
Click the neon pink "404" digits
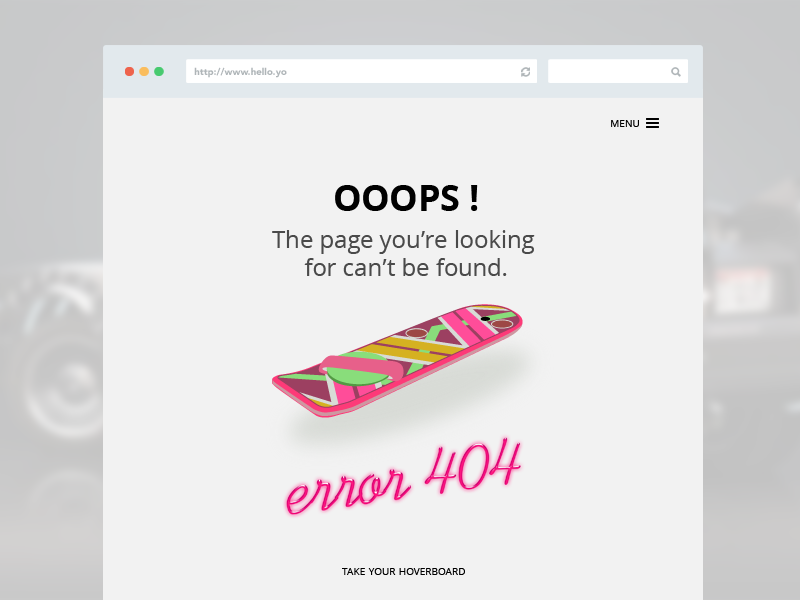click(x=472, y=464)
